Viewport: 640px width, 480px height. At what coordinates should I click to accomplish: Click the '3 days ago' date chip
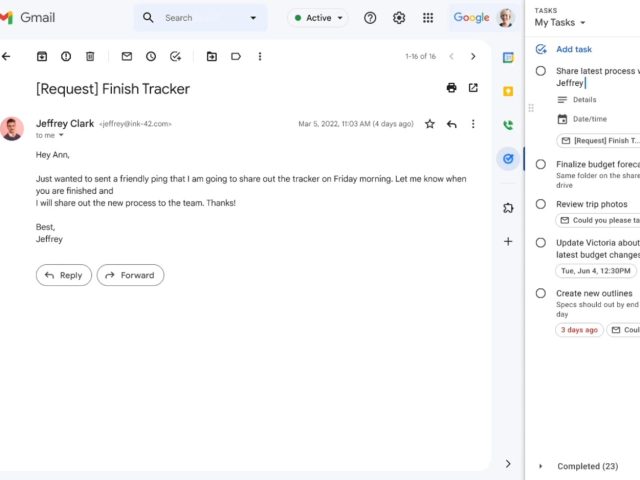[x=579, y=330]
